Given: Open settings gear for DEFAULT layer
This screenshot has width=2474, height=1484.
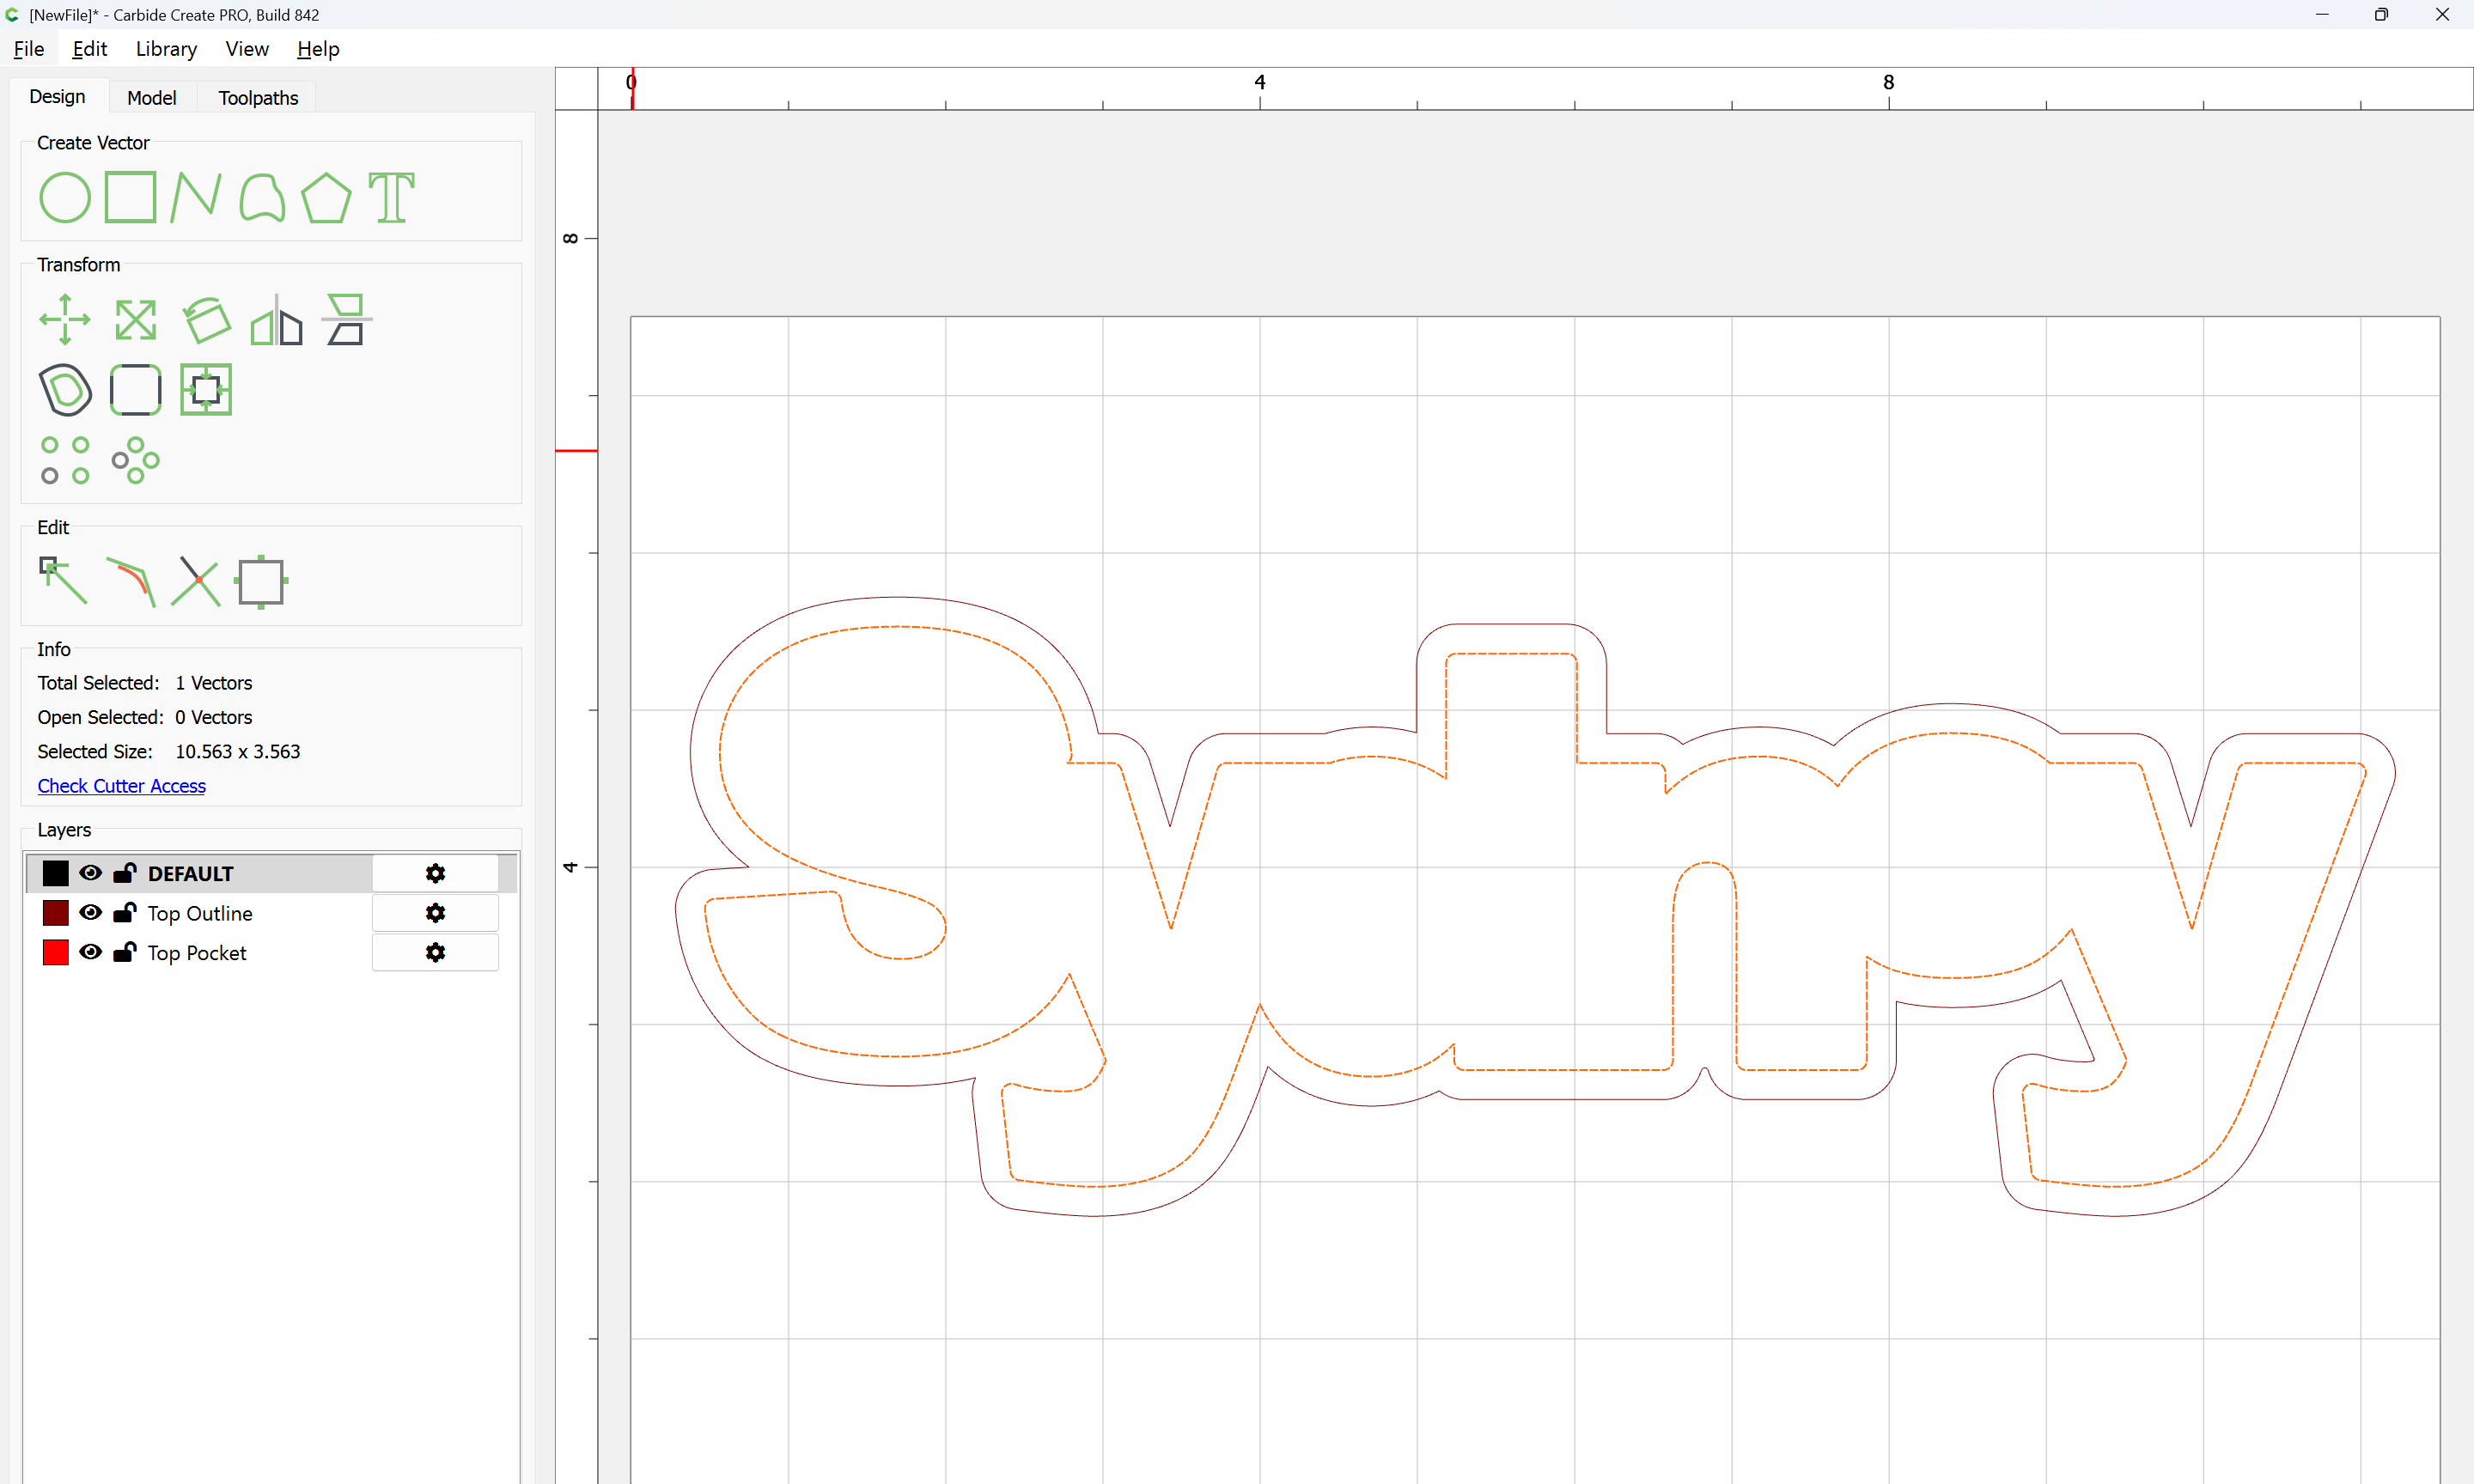Looking at the screenshot, I should tap(435, 873).
